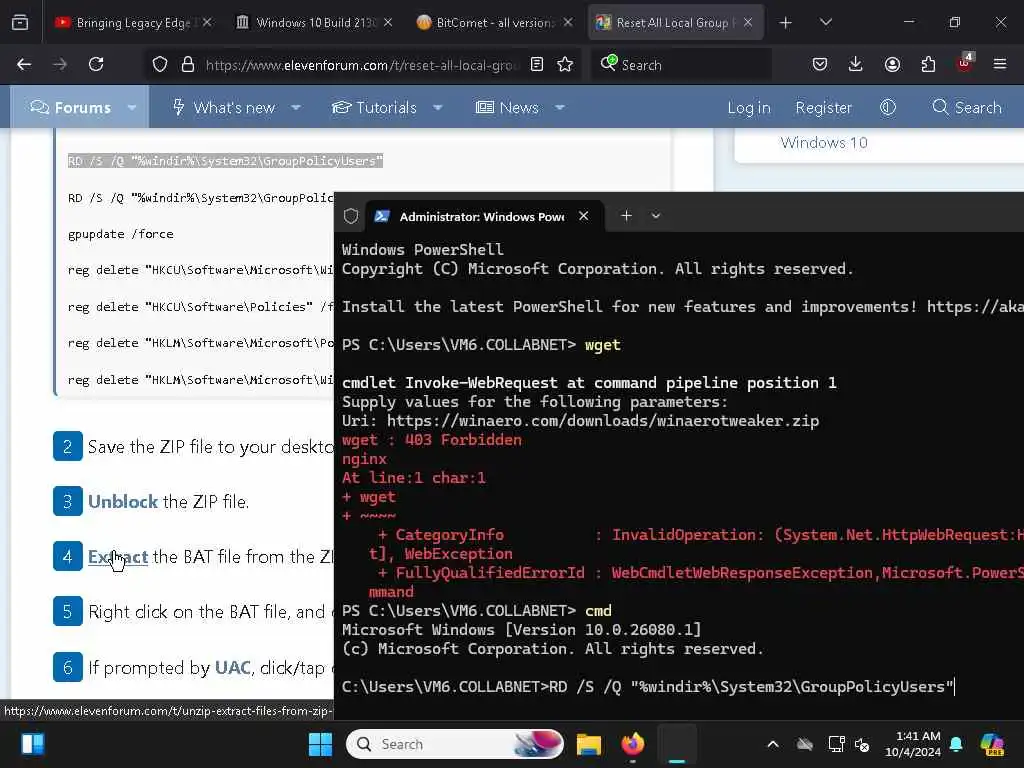Open the Terminal profile dropdown
The image size is (1024, 768).
click(x=656, y=216)
